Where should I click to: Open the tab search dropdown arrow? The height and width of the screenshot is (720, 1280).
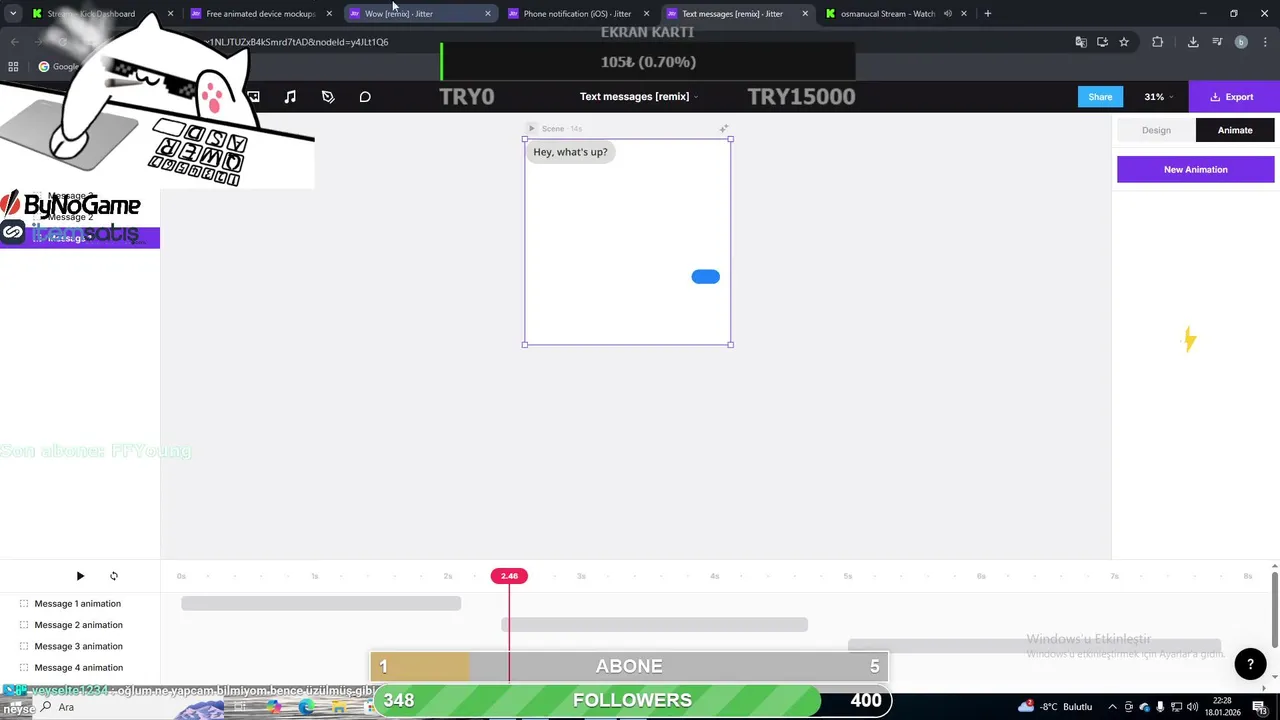pyautogui.click(x=13, y=14)
